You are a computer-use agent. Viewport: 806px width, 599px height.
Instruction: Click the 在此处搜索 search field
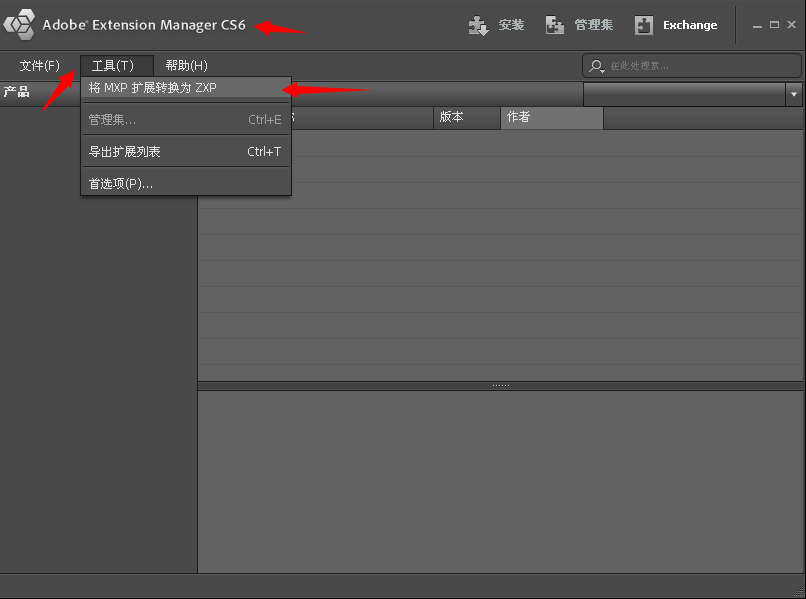click(691, 66)
